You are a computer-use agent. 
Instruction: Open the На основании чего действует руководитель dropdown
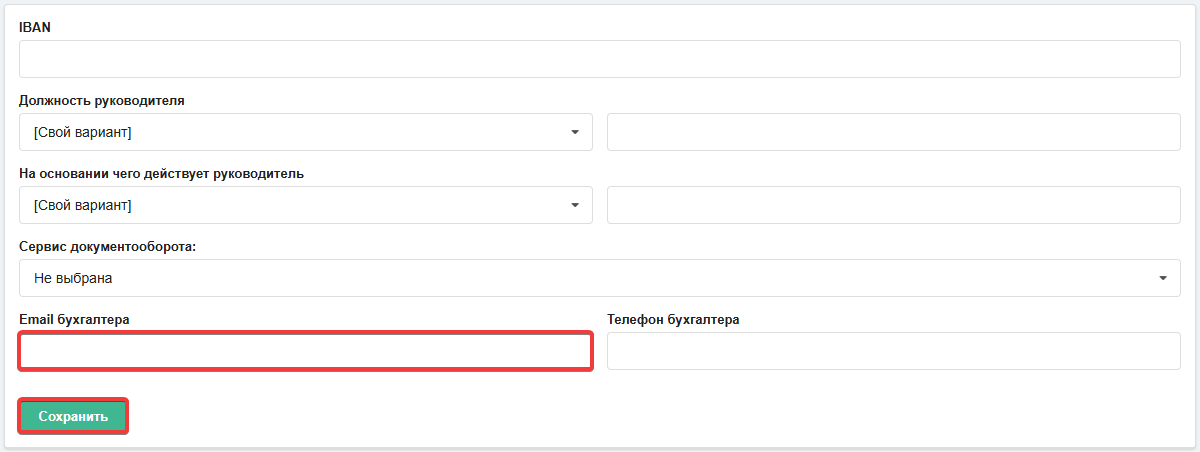(x=306, y=205)
